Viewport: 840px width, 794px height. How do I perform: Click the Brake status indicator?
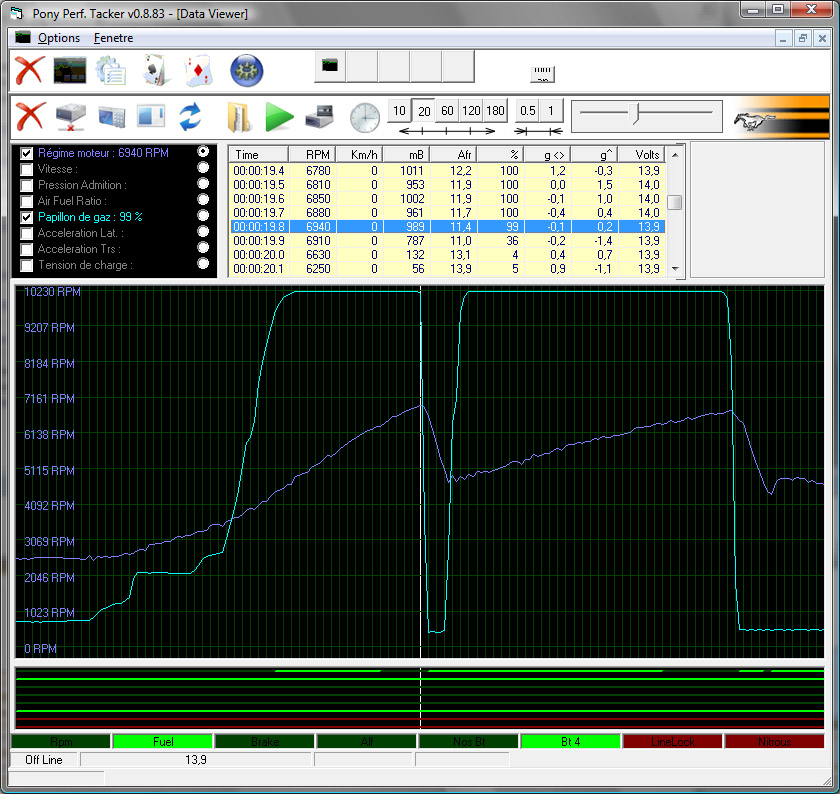[x=265, y=741]
